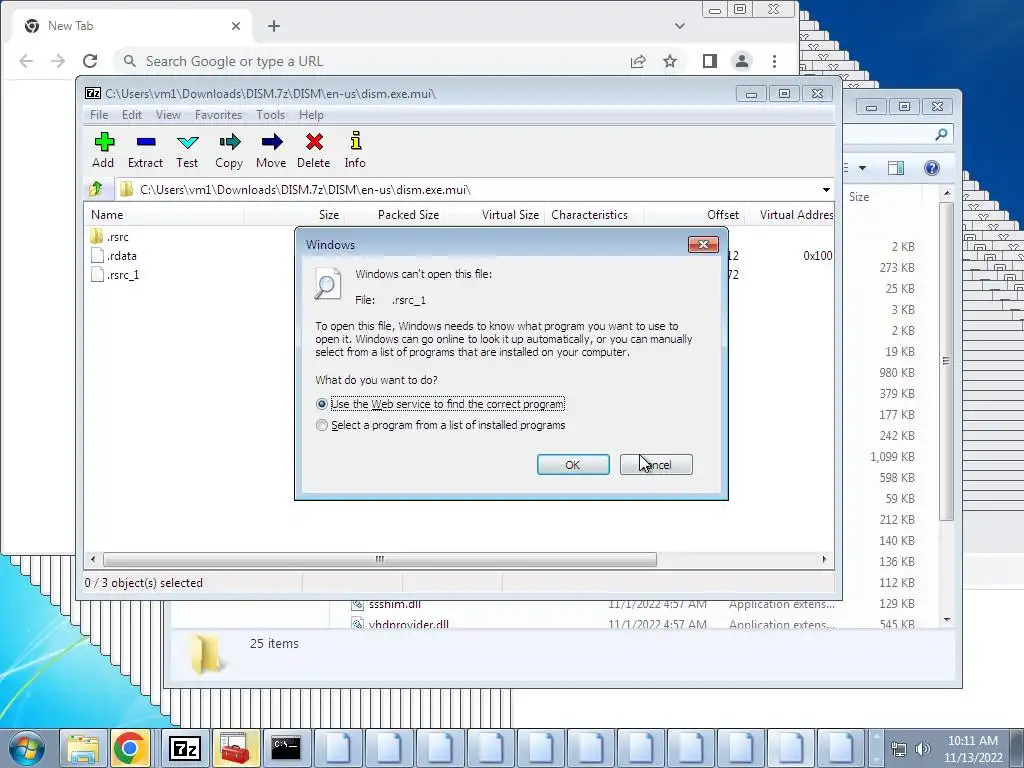Close the New Tab tab
The height and width of the screenshot is (768, 1024).
pyautogui.click(x=236, y=26)
